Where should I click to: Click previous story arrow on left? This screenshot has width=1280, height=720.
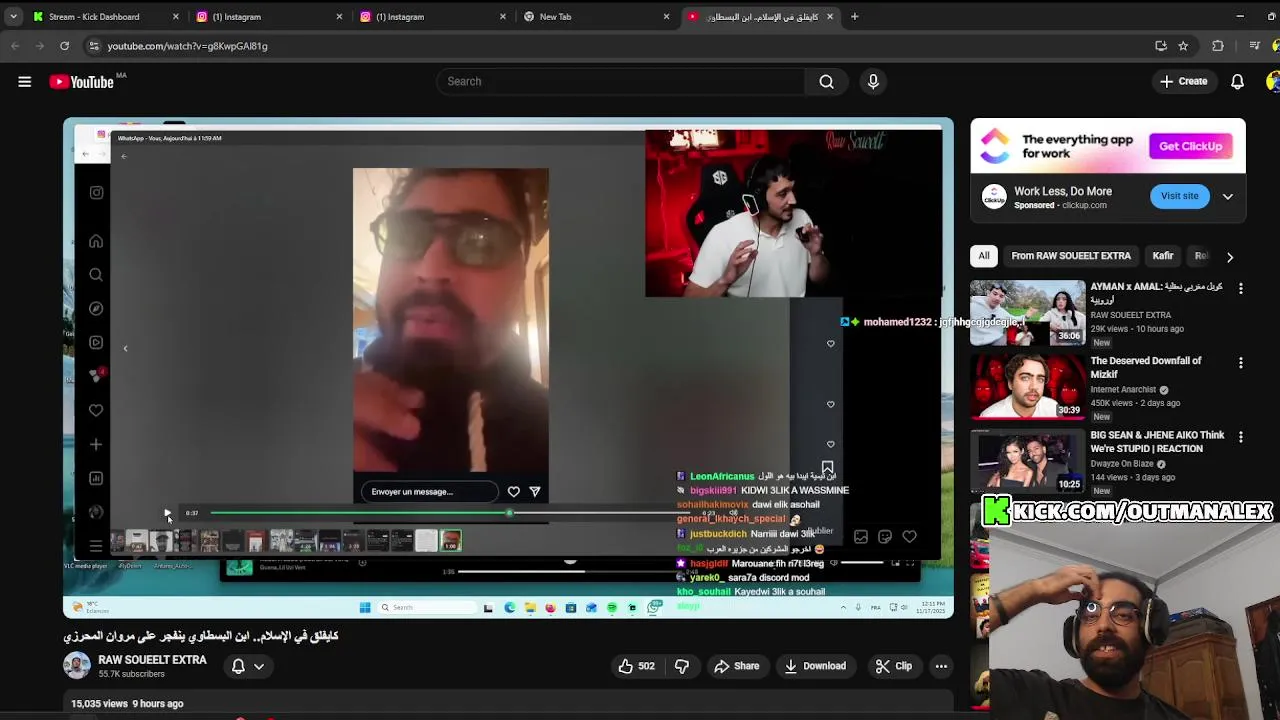pos(125,349)
